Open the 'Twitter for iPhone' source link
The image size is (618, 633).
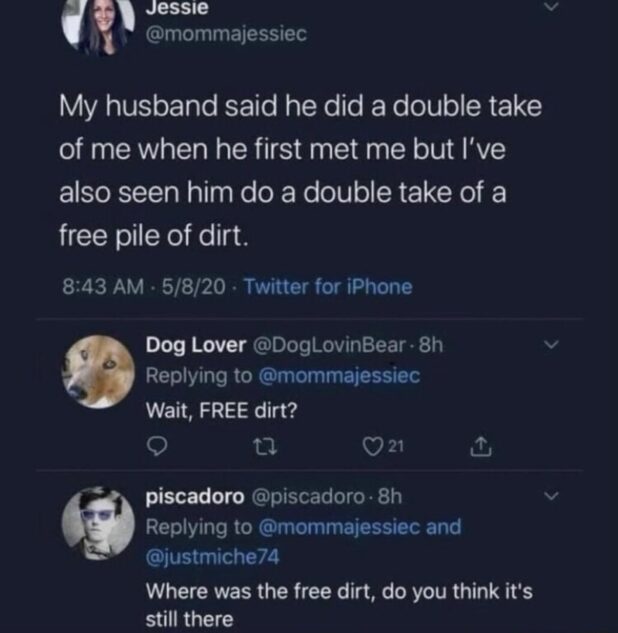(x=328, y=287)
